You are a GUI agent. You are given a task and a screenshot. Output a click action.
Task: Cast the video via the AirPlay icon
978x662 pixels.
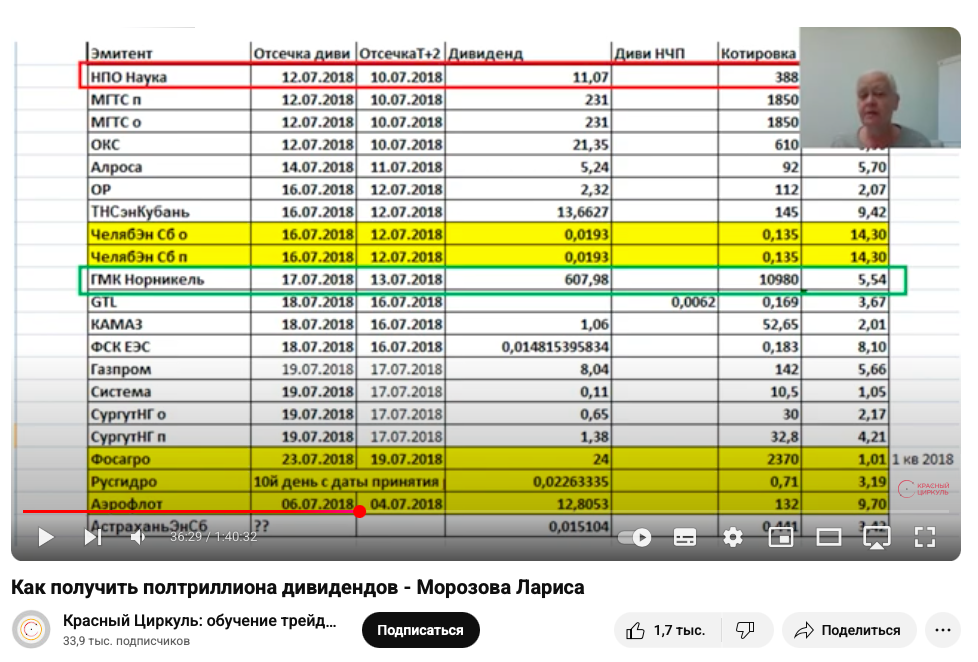click(876, 537)
